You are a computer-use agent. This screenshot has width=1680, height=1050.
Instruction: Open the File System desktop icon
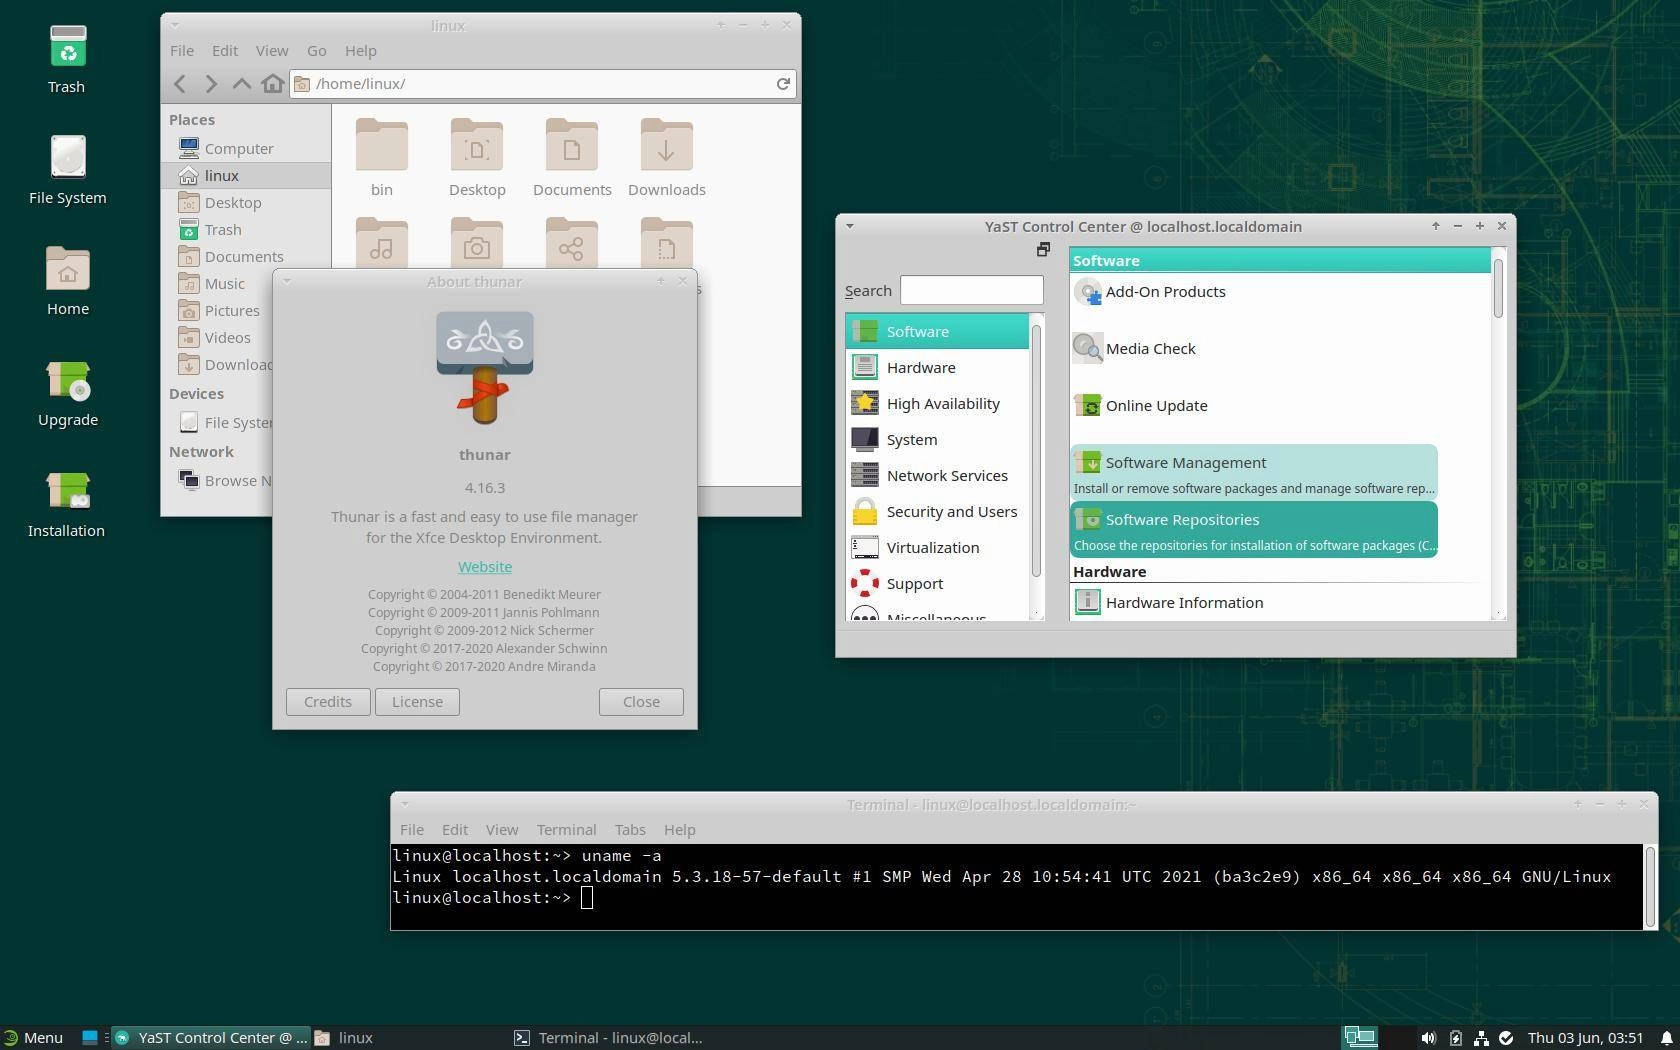(67, 170)
